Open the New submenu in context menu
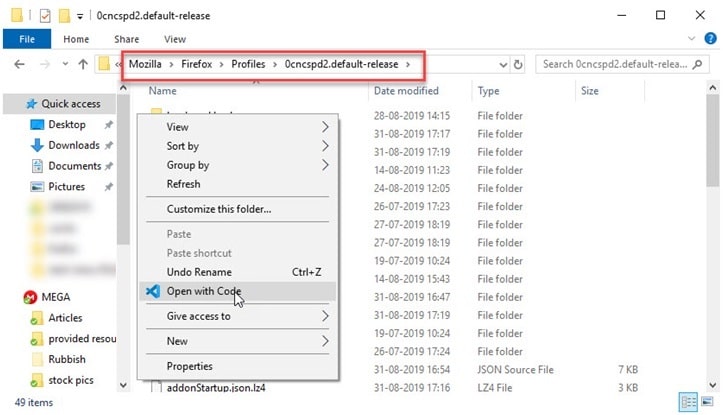Screen dimensions: 723x415 tap(238, 341)
